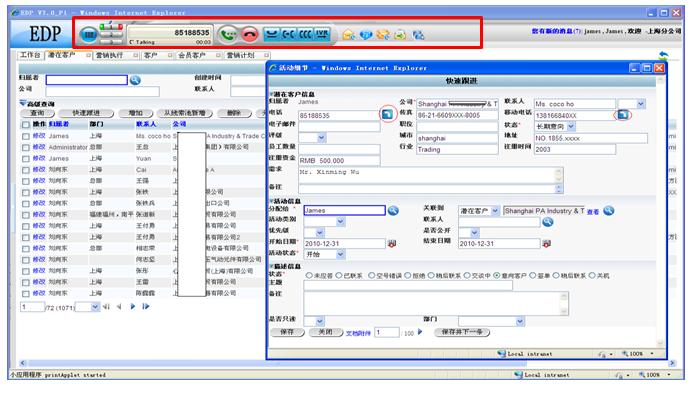
Task: Open the 是否公开 dropdown
Action: pyautogui.click(x=475, y=232)
